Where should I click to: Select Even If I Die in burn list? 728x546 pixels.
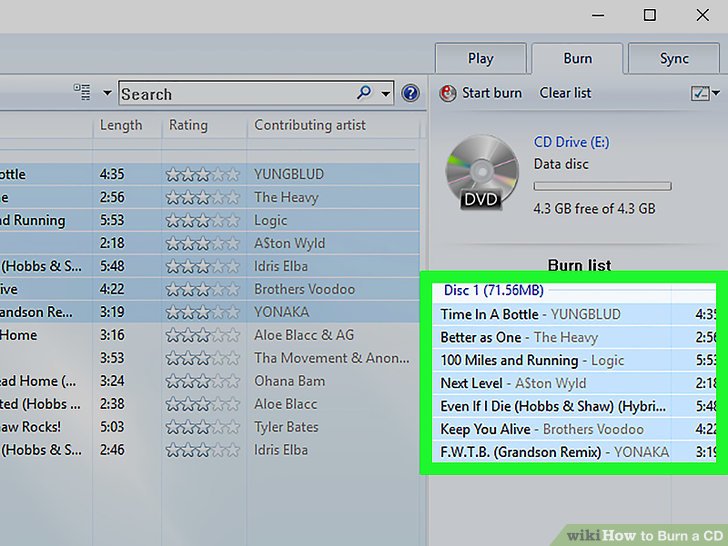(574, 406)
